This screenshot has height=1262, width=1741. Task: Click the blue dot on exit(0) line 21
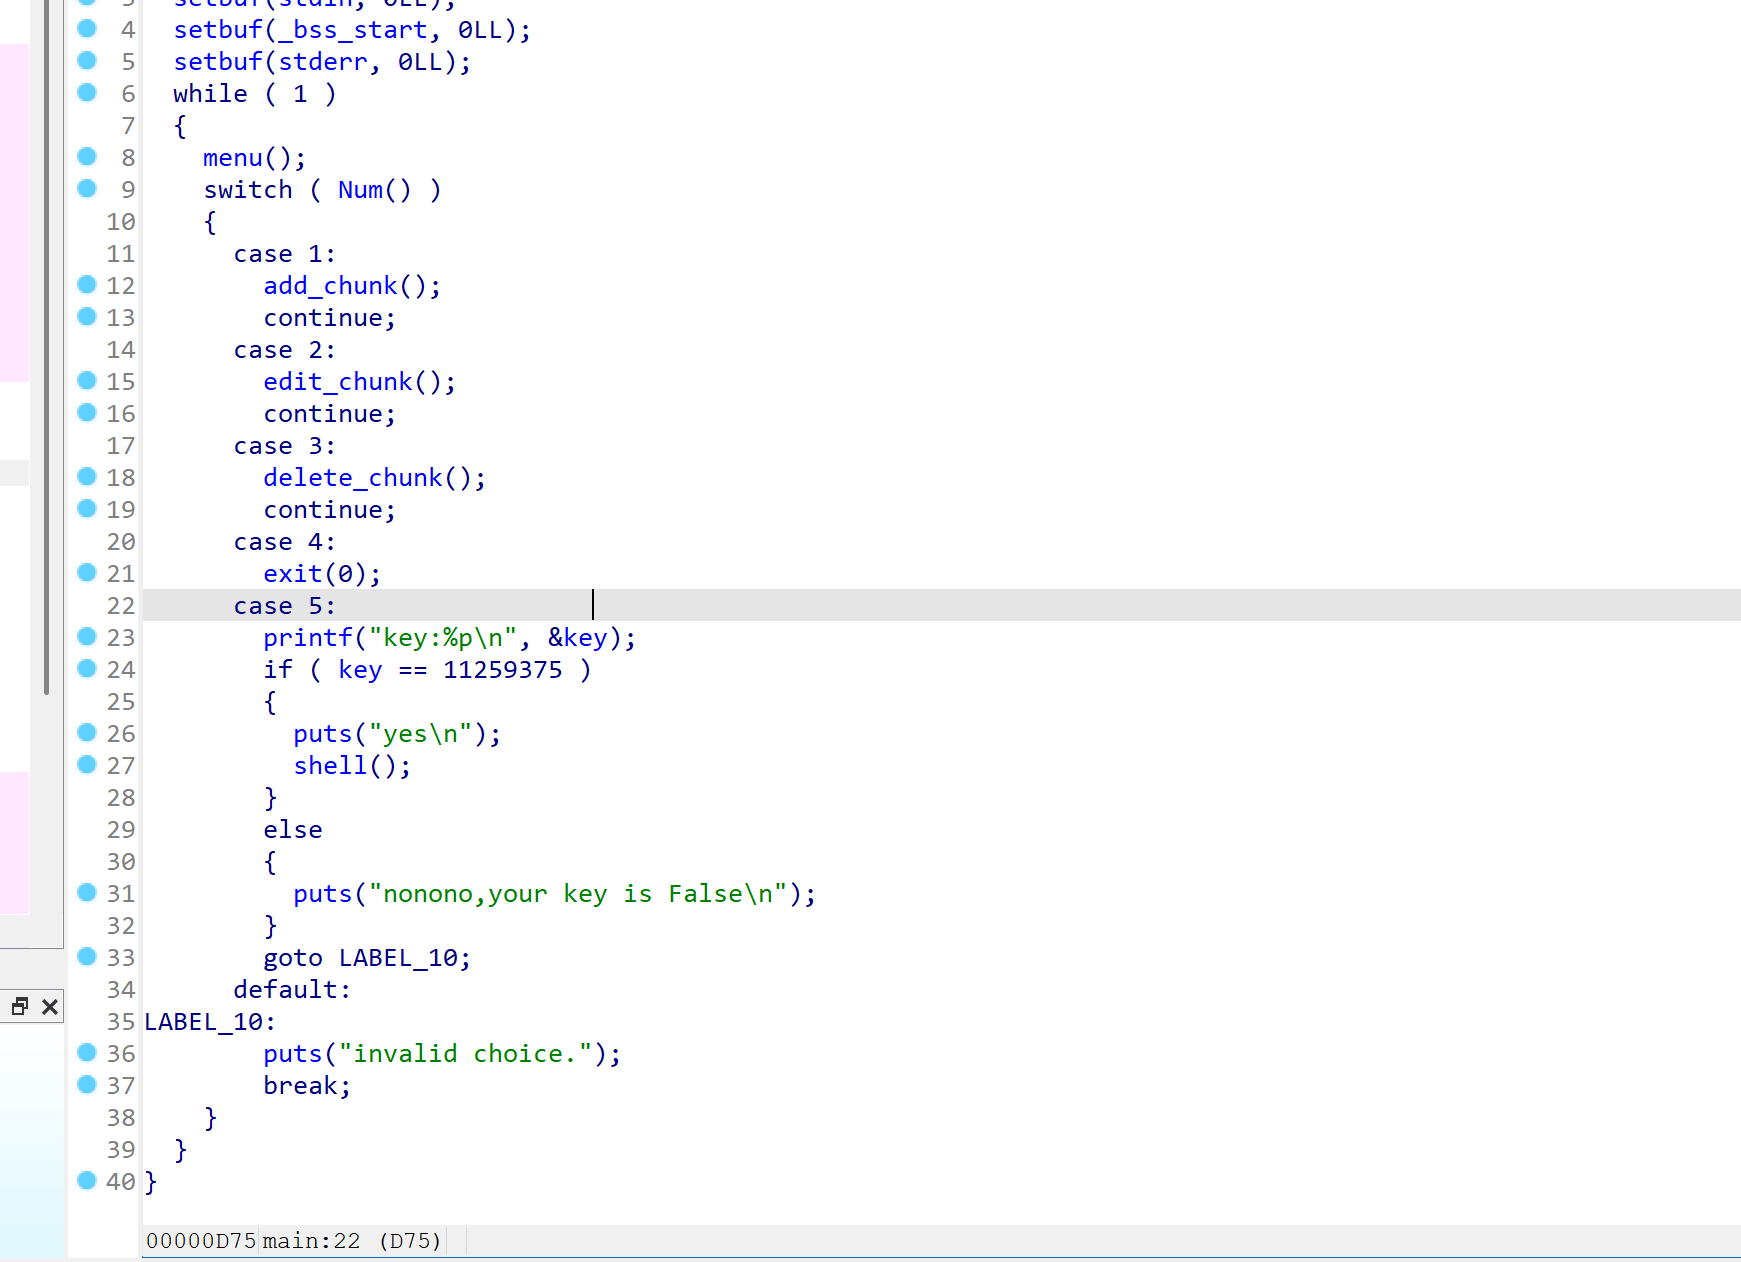pyautogui.click(x=87, y=573)
